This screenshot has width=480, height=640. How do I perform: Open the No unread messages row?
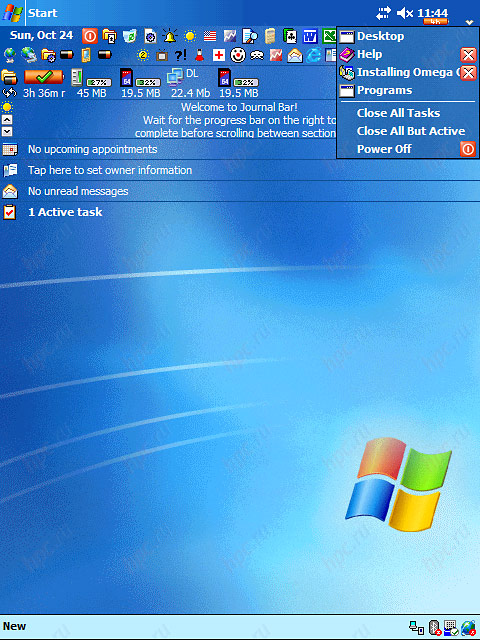tap(240, 191)
